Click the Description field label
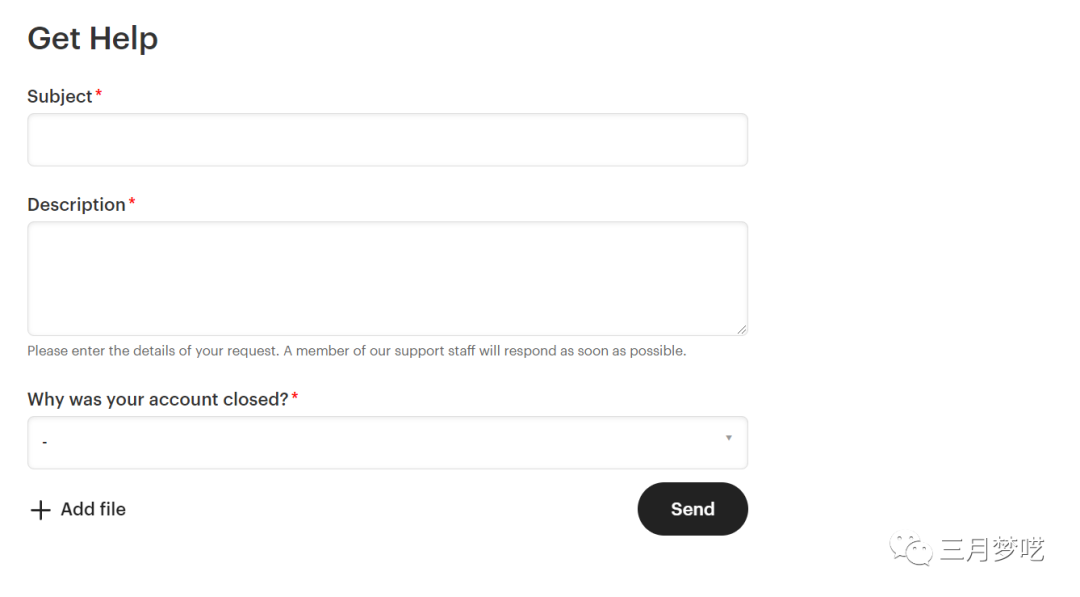Viewport: 1080px width, 597px height. click(76, 204)
